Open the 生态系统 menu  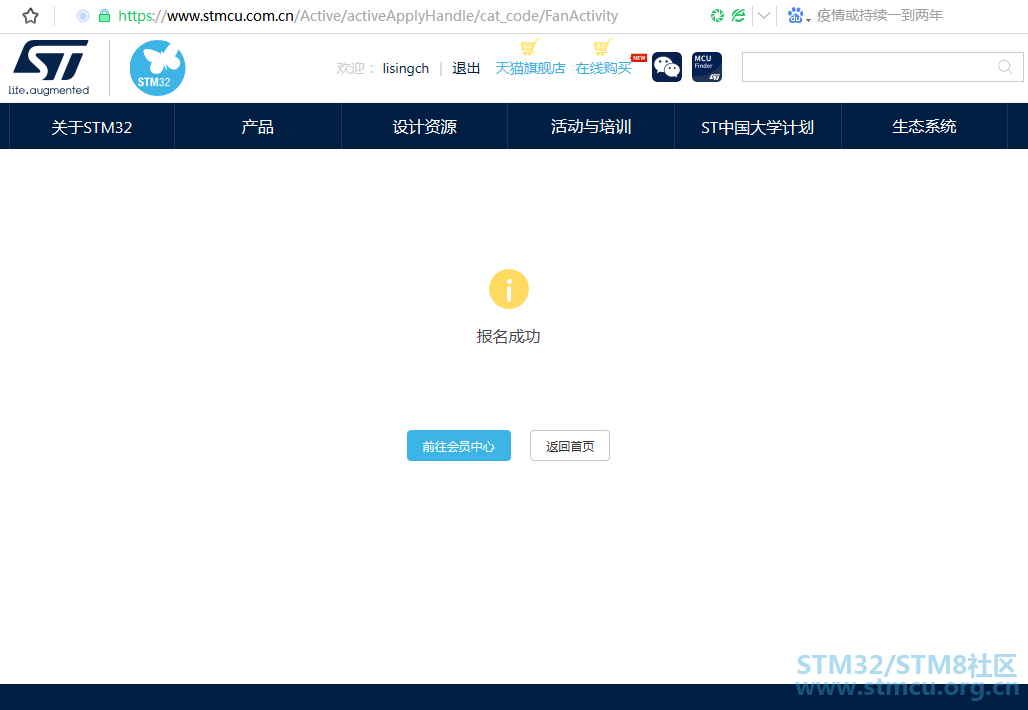(924, 127)
